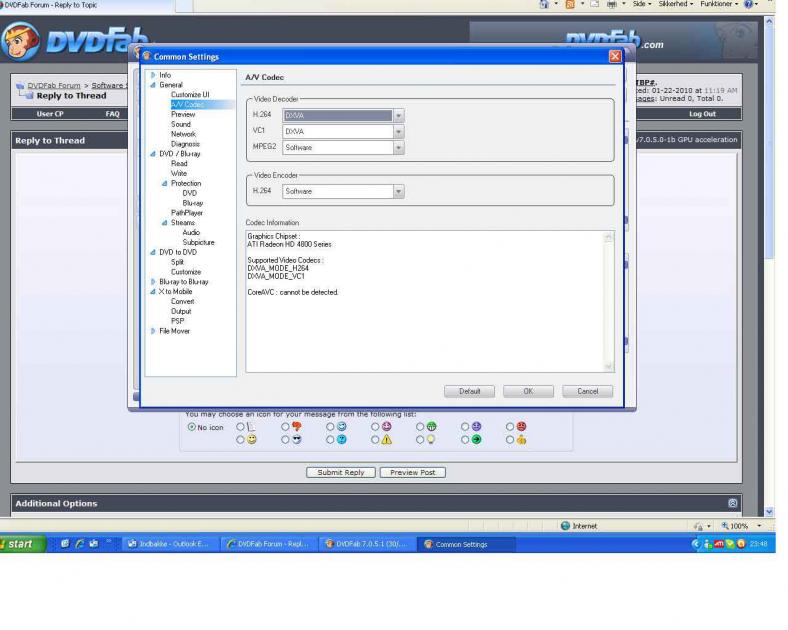The width and height of the screenshot is (788, 630).
Task: Click the tray expand arrow icon
Action: (696, 544)
